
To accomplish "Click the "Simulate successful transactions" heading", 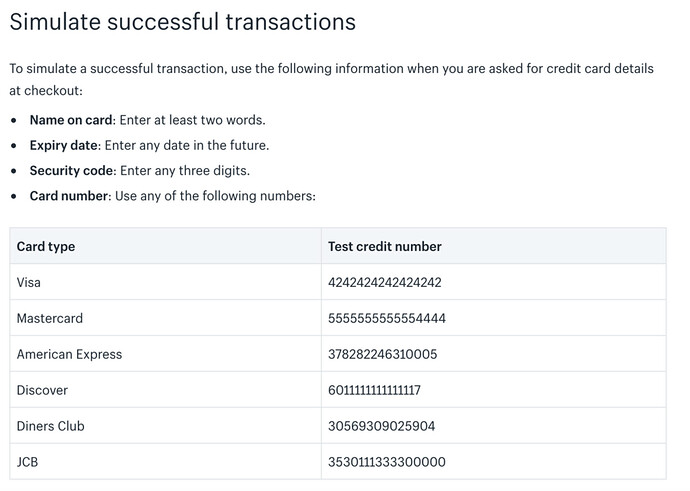I will (183, 21).
